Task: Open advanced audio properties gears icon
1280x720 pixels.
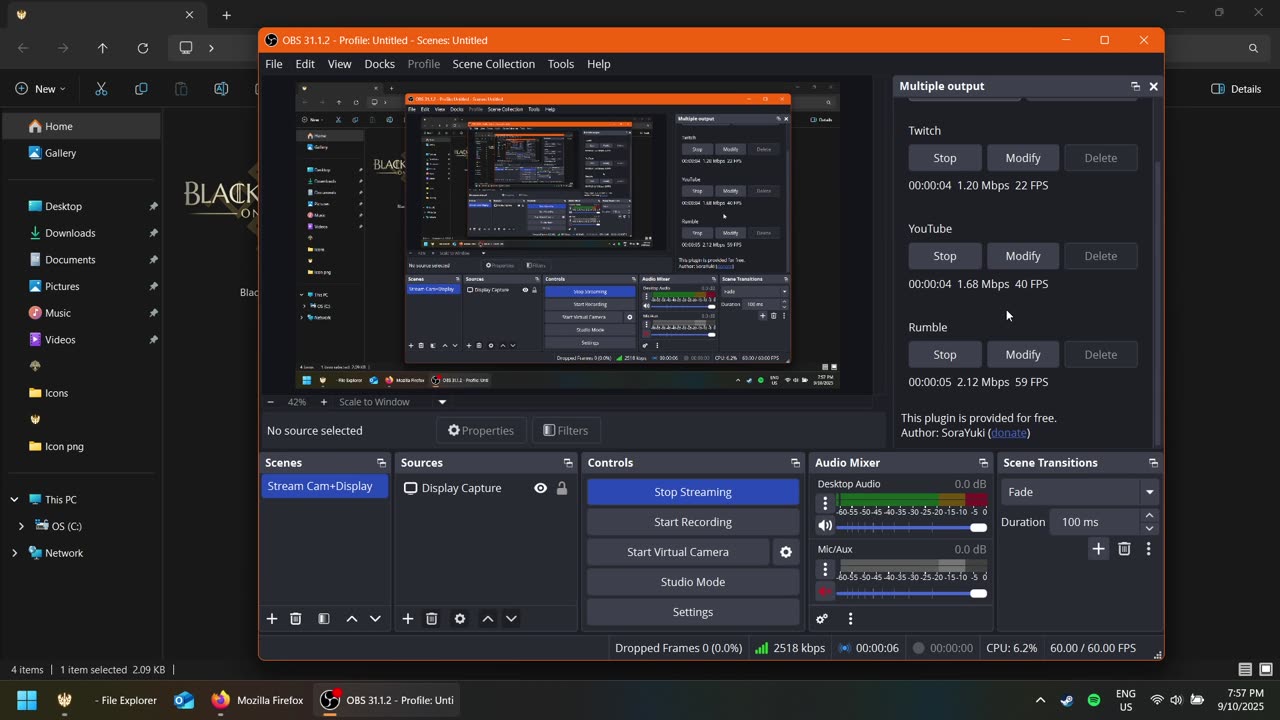Action: [823, 619]
